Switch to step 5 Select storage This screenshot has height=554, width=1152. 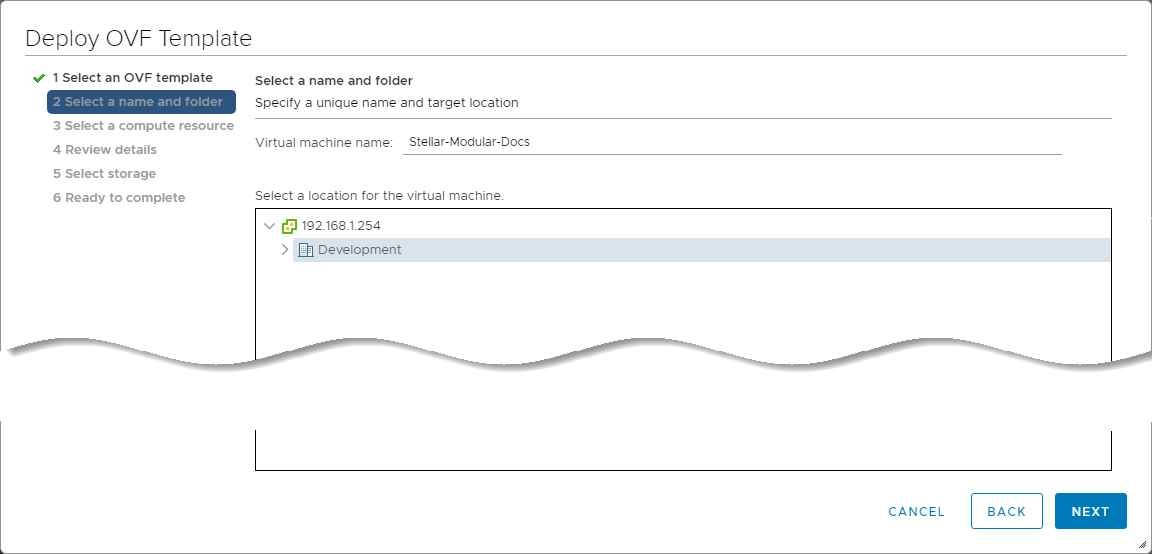(x=104, y=174)
